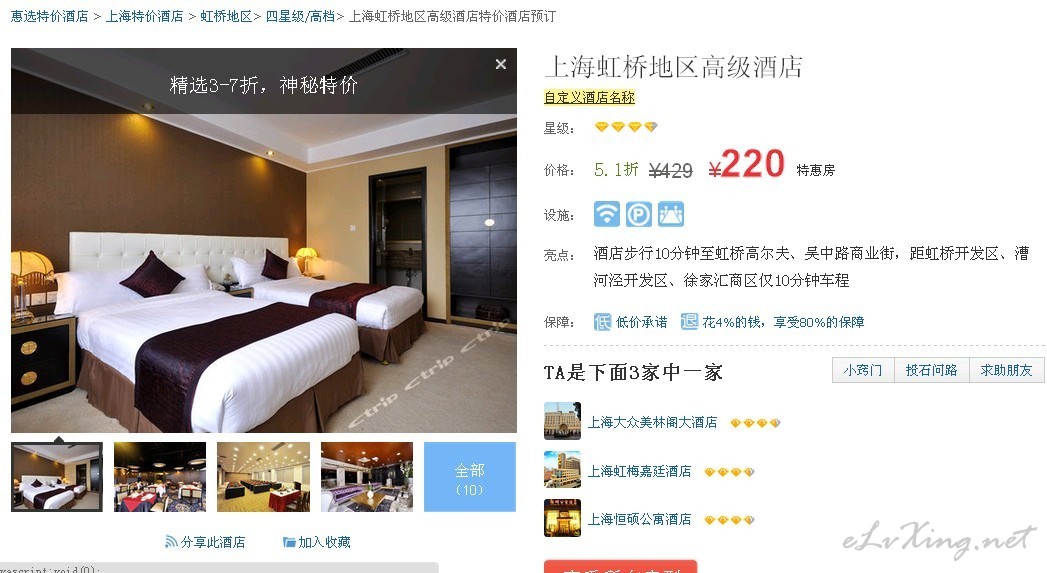1047x573 pixels.
Task: Go to 虹桥地区 breadcrumb link
Action: 226,16
